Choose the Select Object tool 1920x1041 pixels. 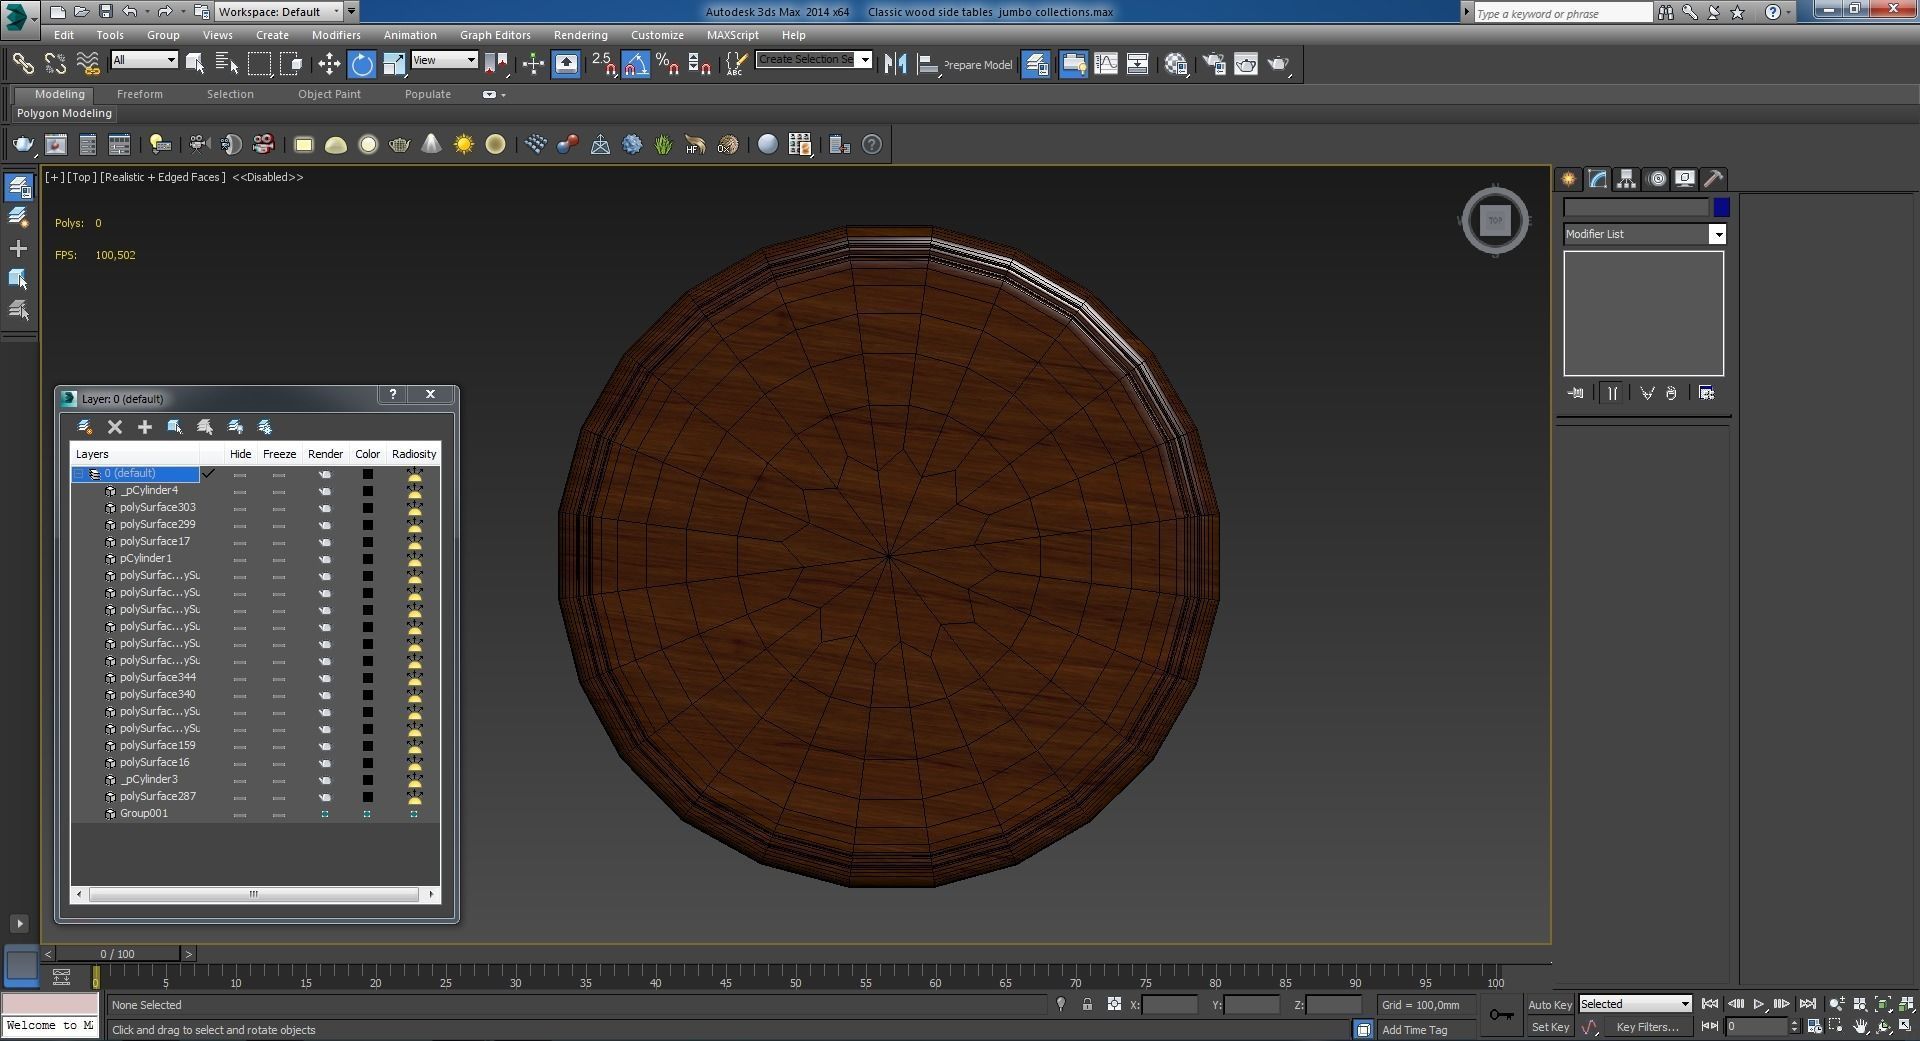click(x=195, y=64)
